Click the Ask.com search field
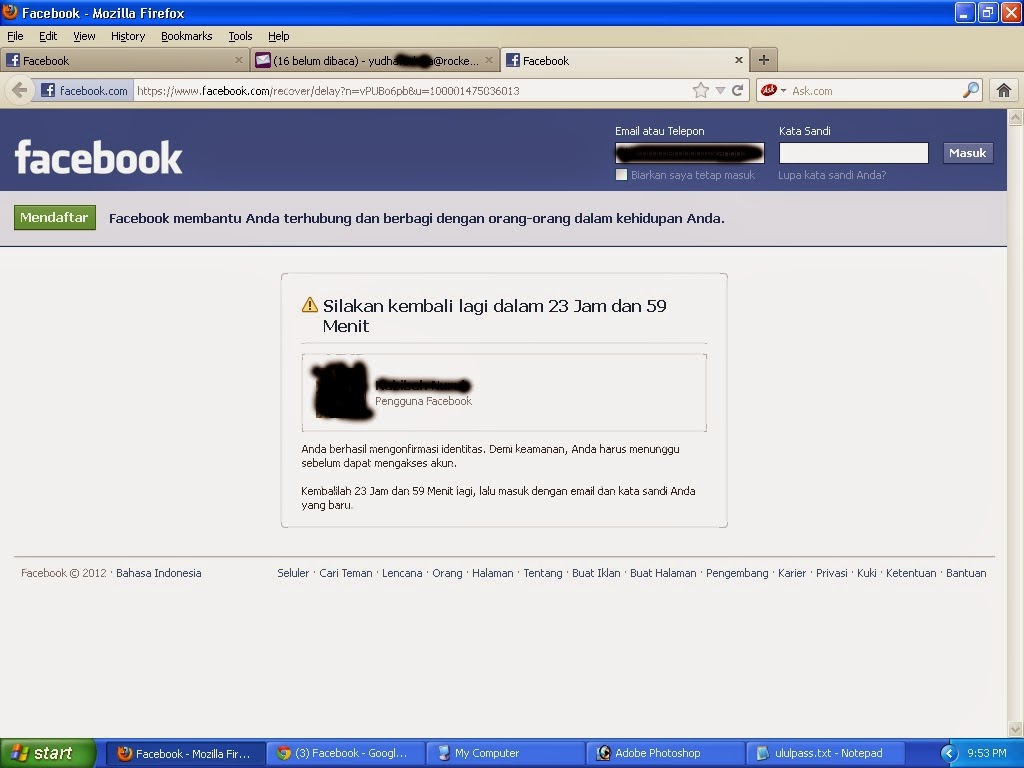 [875, 90]
